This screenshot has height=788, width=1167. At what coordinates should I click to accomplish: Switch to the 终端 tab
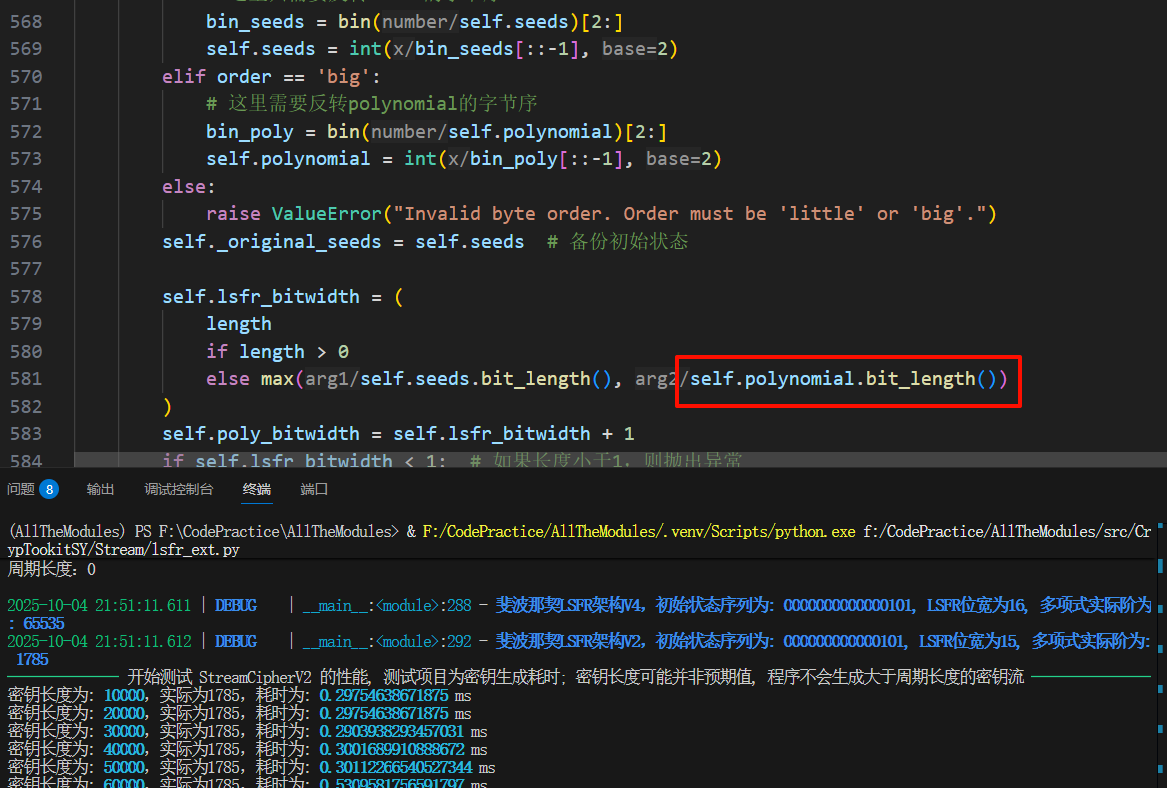[x=256, y=489]
